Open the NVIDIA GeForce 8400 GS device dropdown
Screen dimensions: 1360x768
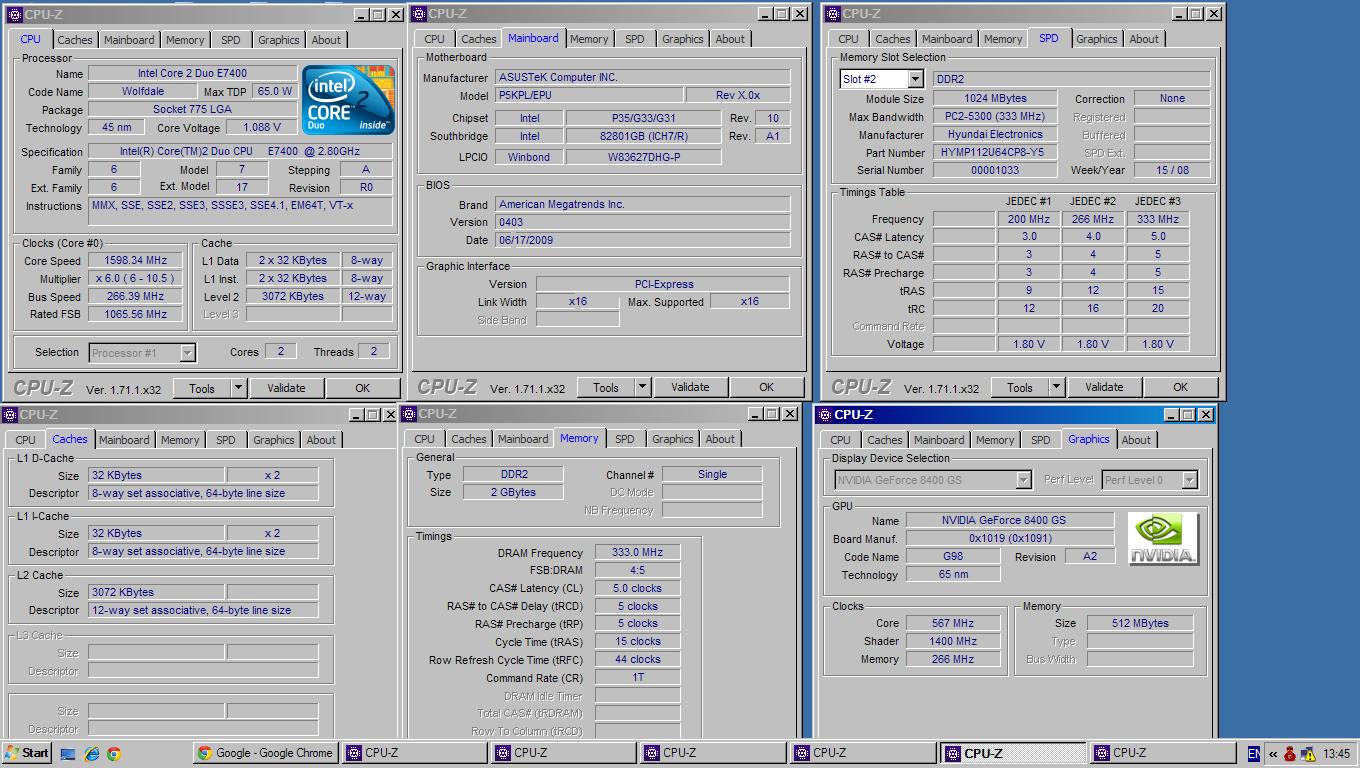point(1023,480)
